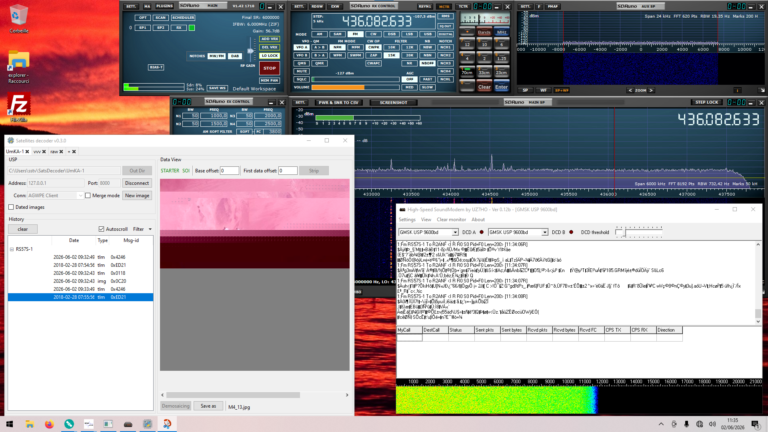The height and width of the screenshot is (432, 768).
Task: Collapse the RS57S-1 tree node
Action: [12, 249]
